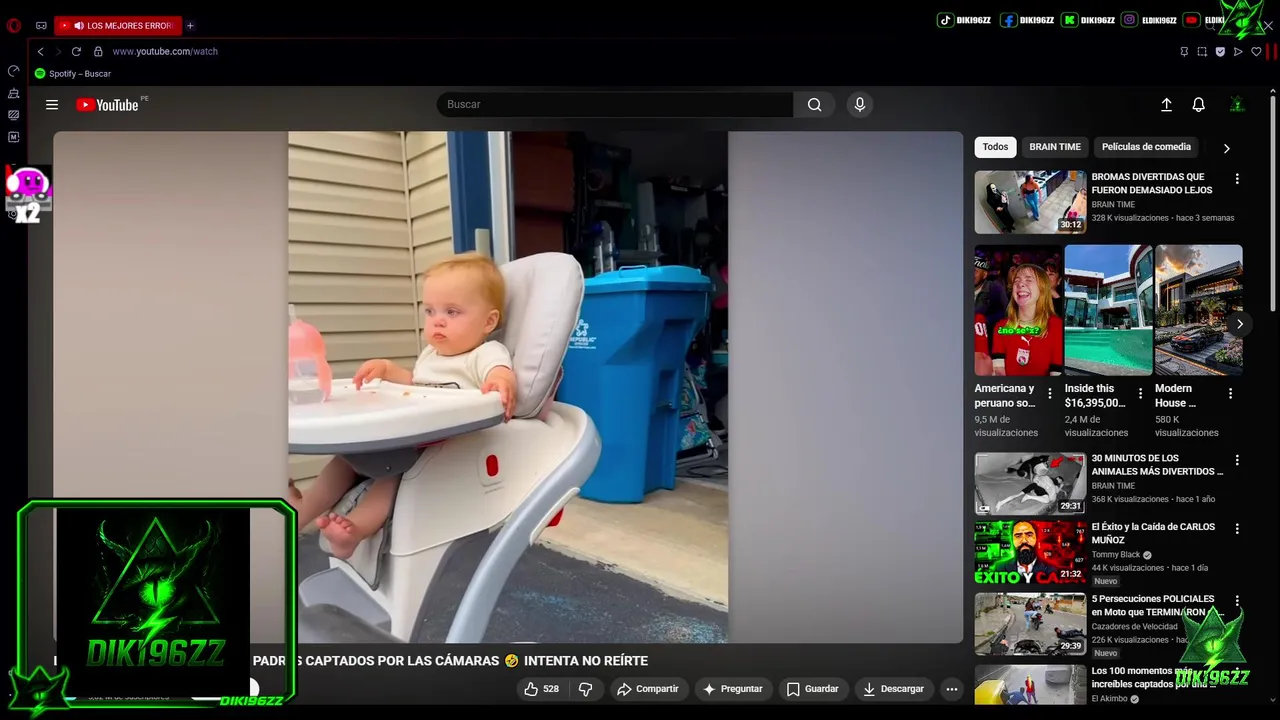Pin the tab using the pin icon

[1184, 52]
